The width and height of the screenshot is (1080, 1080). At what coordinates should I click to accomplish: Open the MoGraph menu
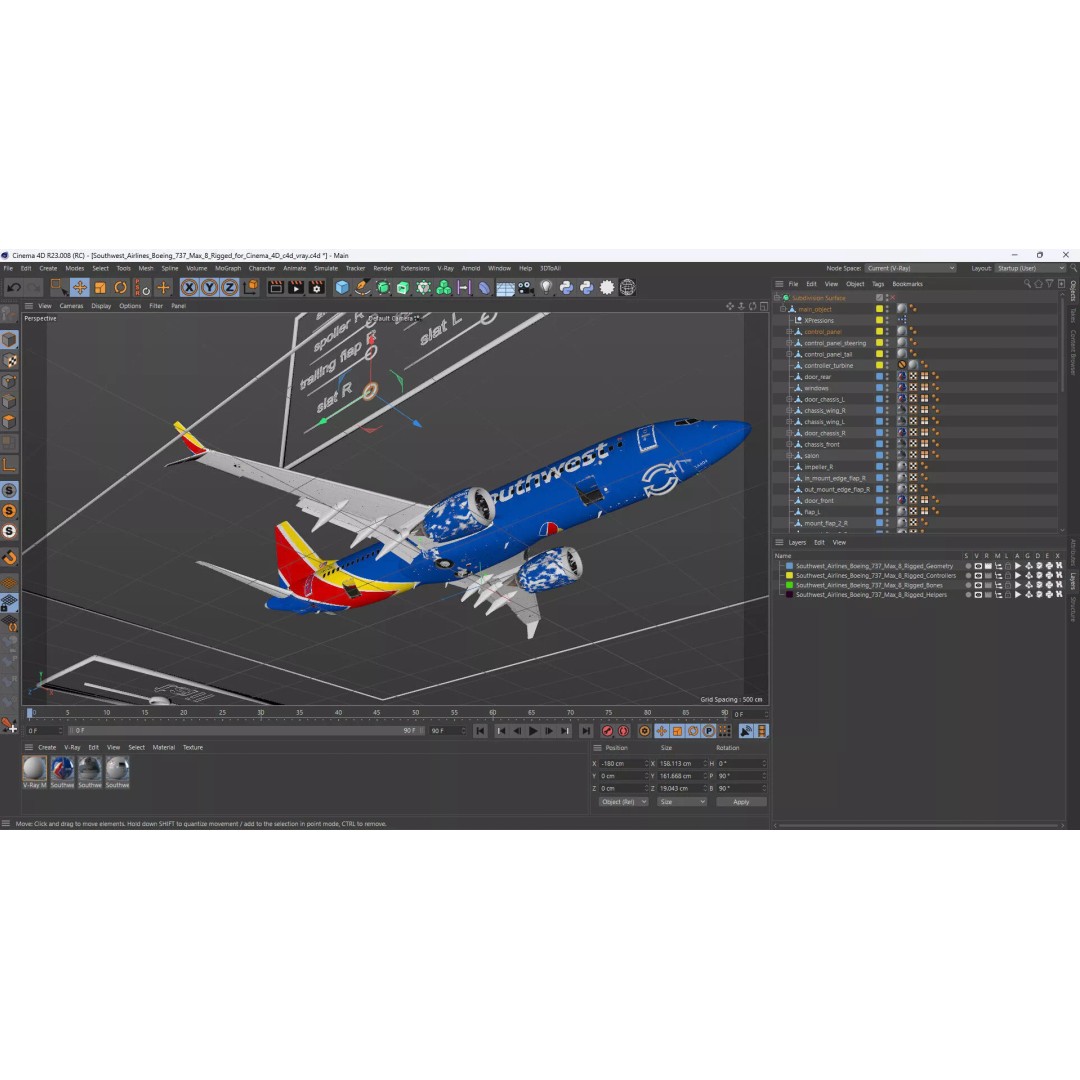click(228, 269)
